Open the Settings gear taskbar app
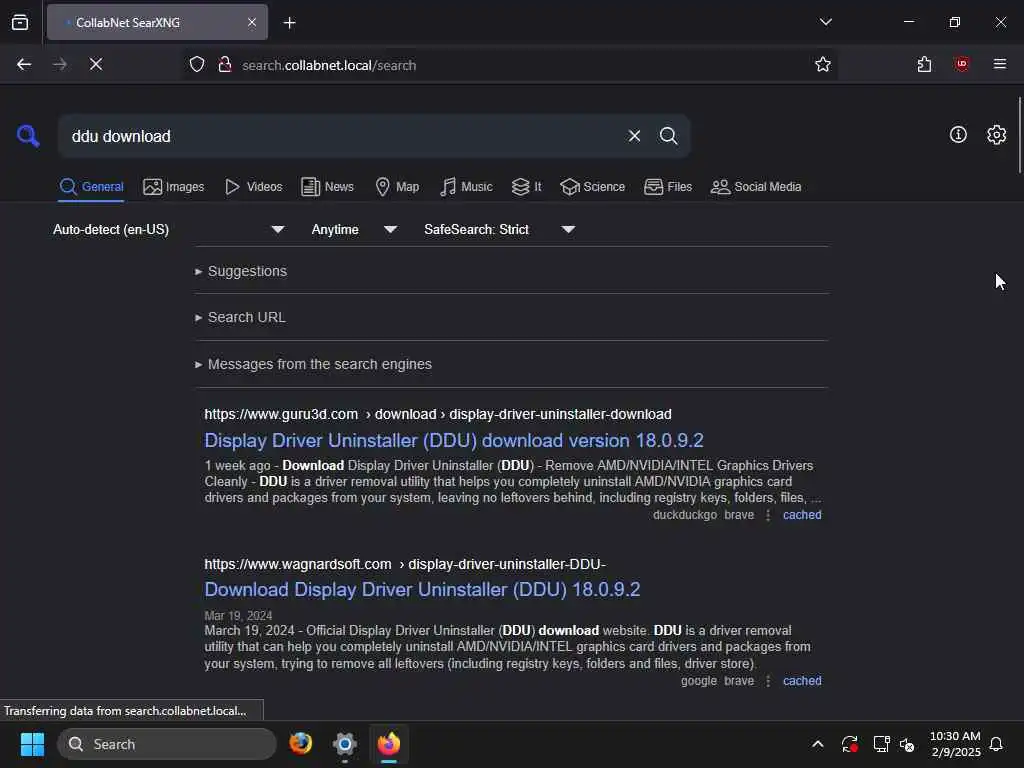1024x768 pixels. 345,743
